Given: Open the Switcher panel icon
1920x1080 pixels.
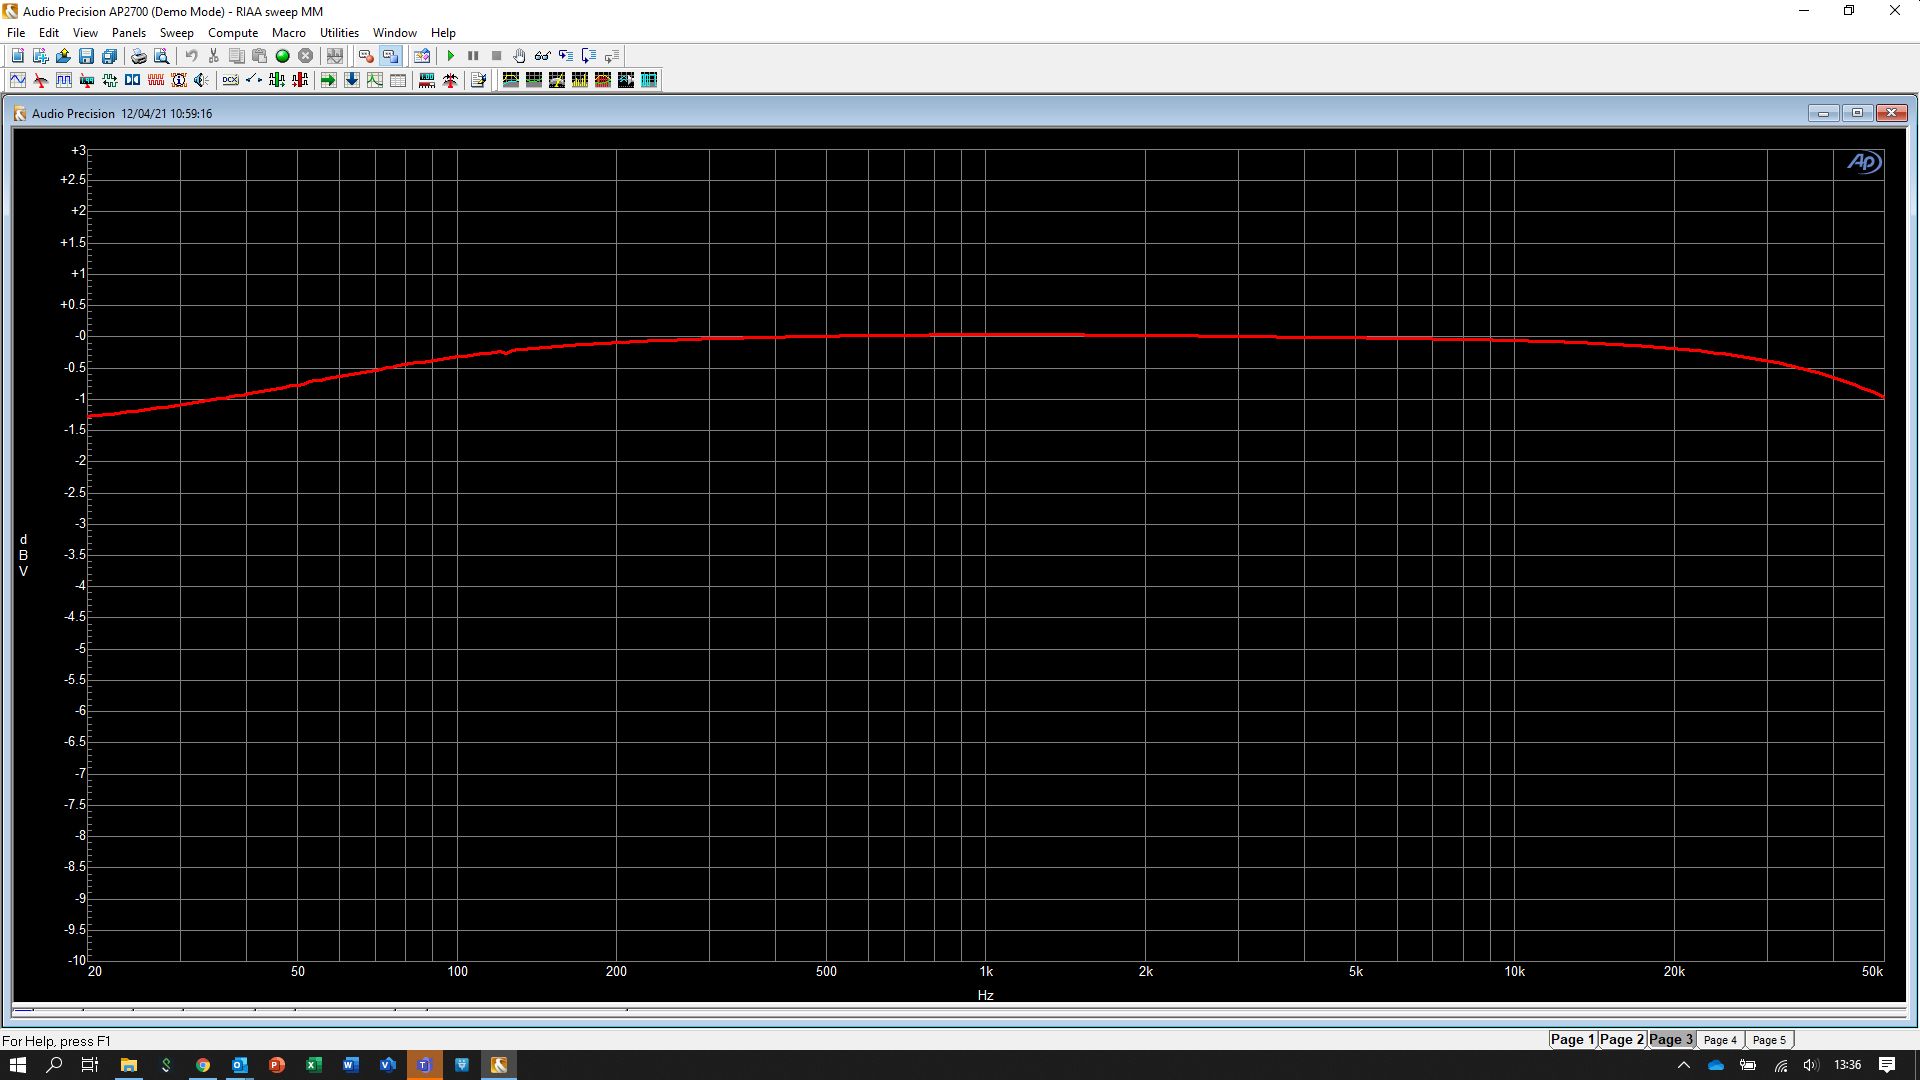Looking at the screenshot, I should (x=253, y=80).
